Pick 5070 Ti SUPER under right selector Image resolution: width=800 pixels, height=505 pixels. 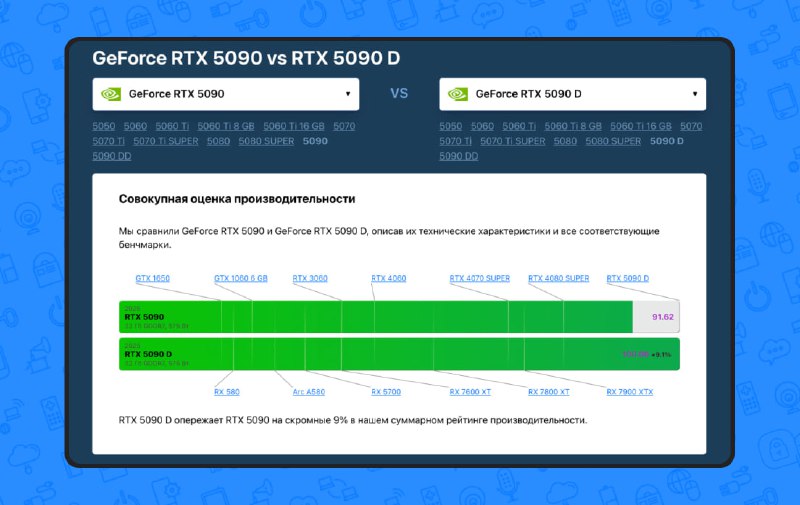point(513,141)
